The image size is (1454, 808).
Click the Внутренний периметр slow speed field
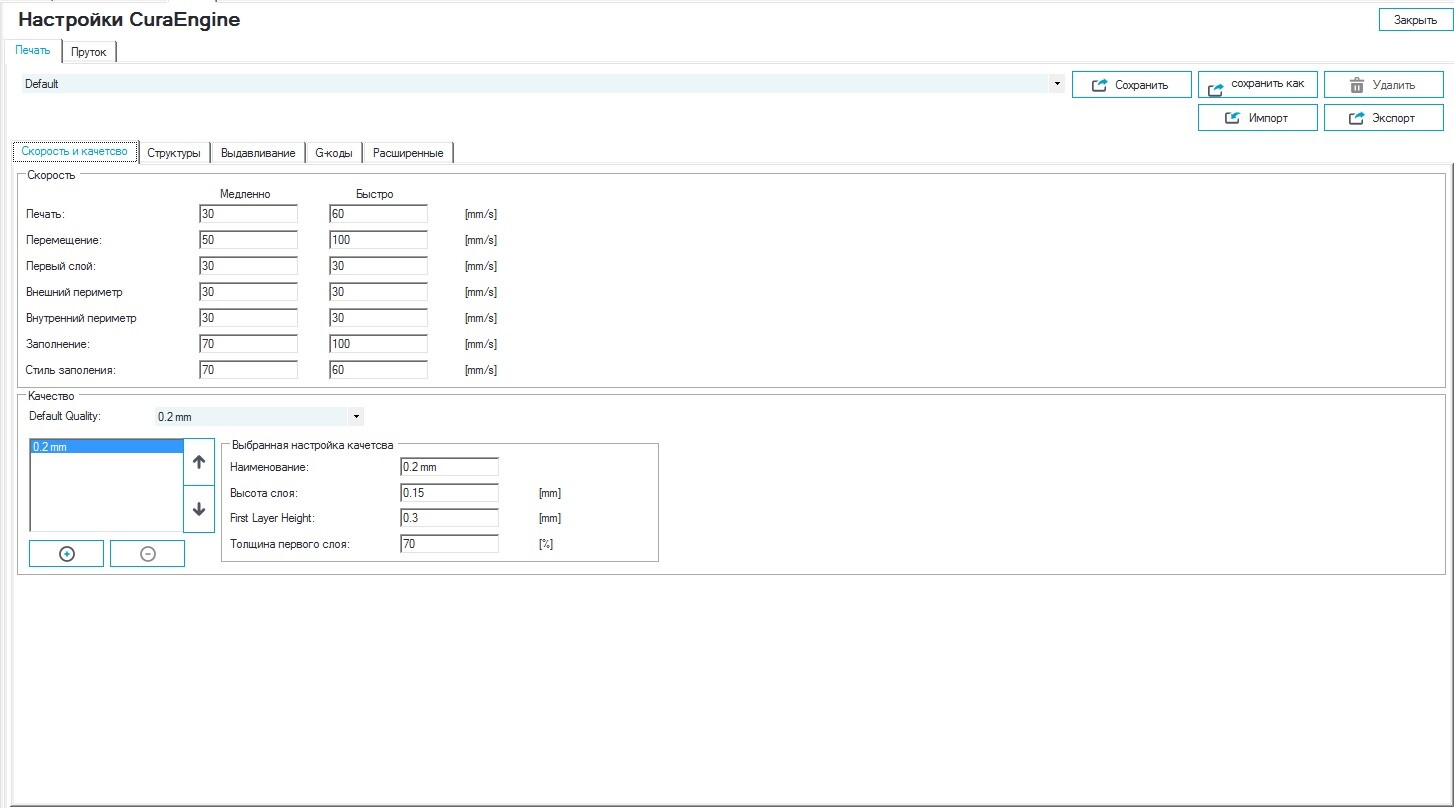[x=249, y=318]
